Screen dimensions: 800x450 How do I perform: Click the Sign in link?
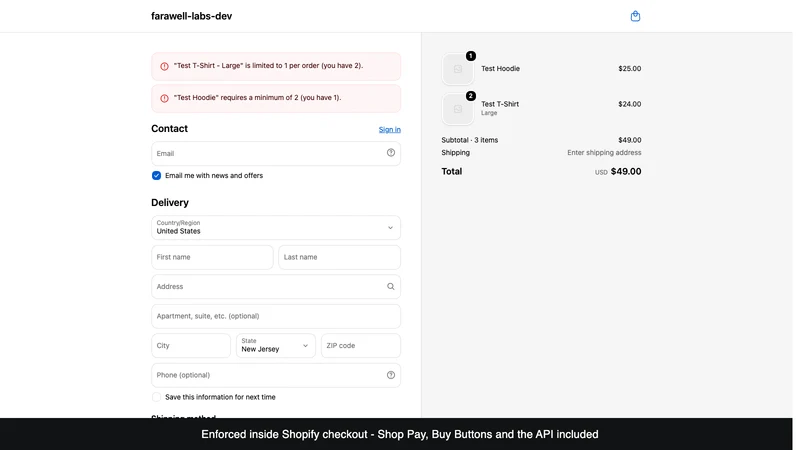pos(389,130)
